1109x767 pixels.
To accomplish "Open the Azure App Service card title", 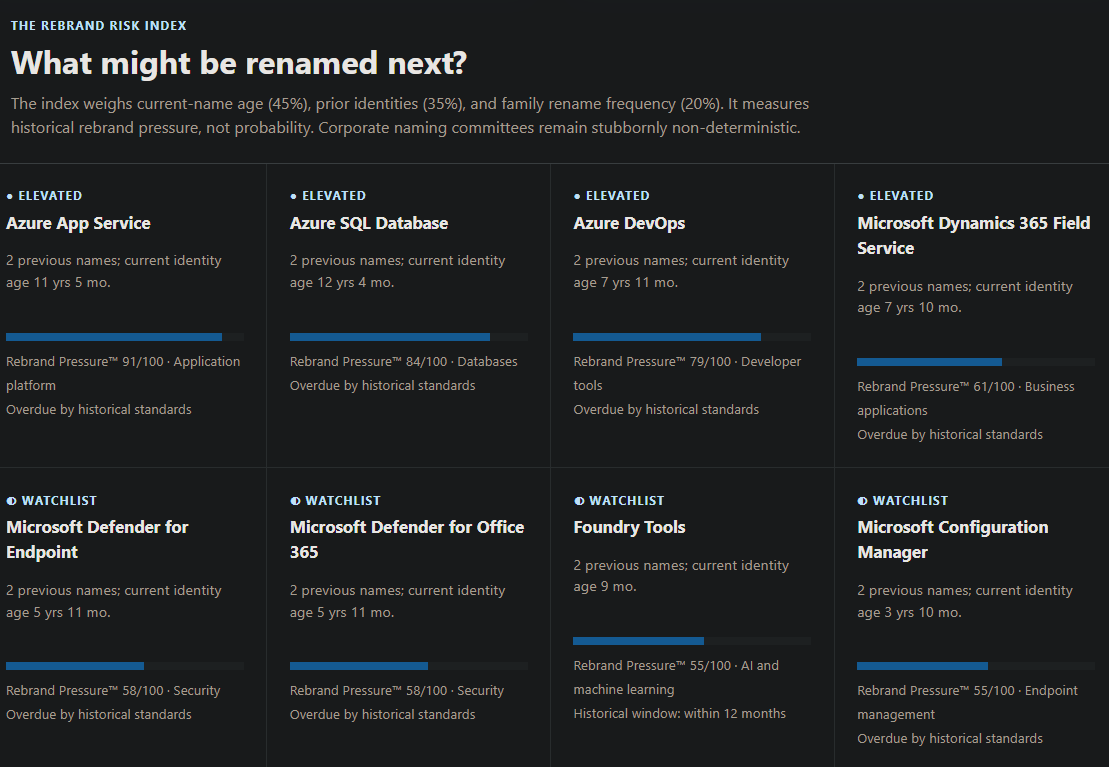I will [79, 224].
